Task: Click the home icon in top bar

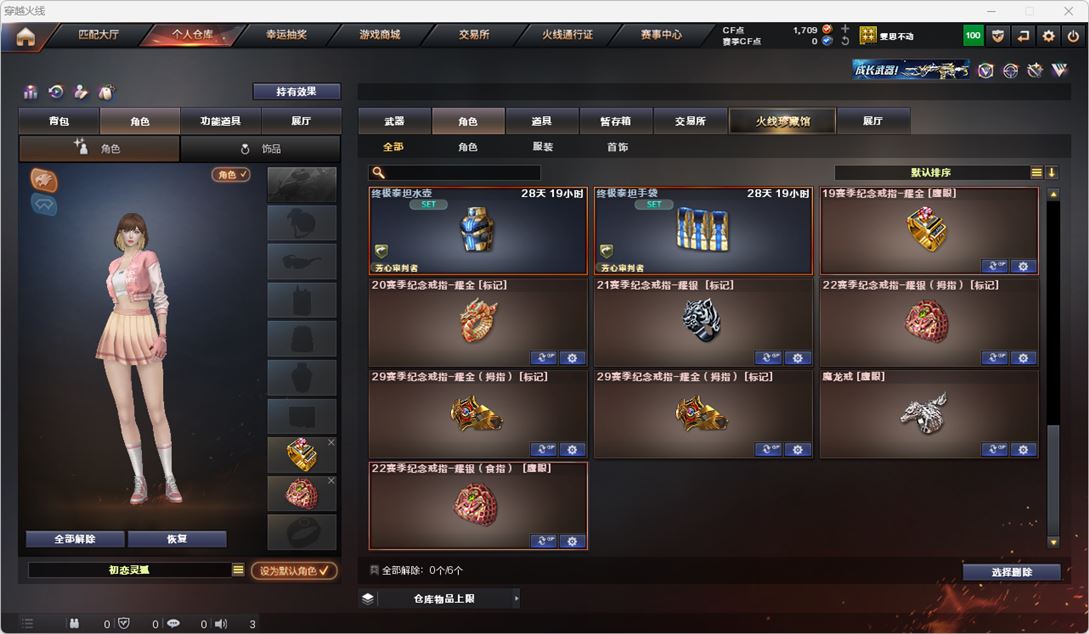Action: click(26, 36)
